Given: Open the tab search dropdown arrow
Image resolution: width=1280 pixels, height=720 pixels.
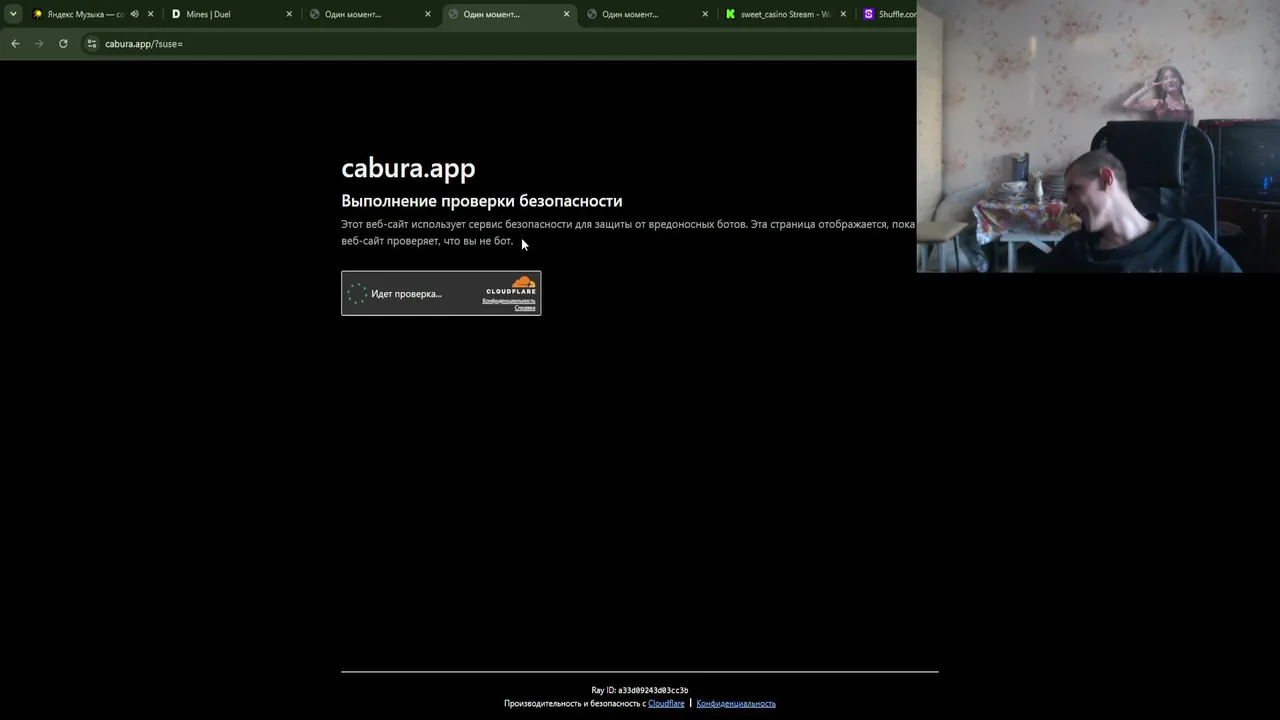Looking at the screenshot, I should (x=13, y=14).
